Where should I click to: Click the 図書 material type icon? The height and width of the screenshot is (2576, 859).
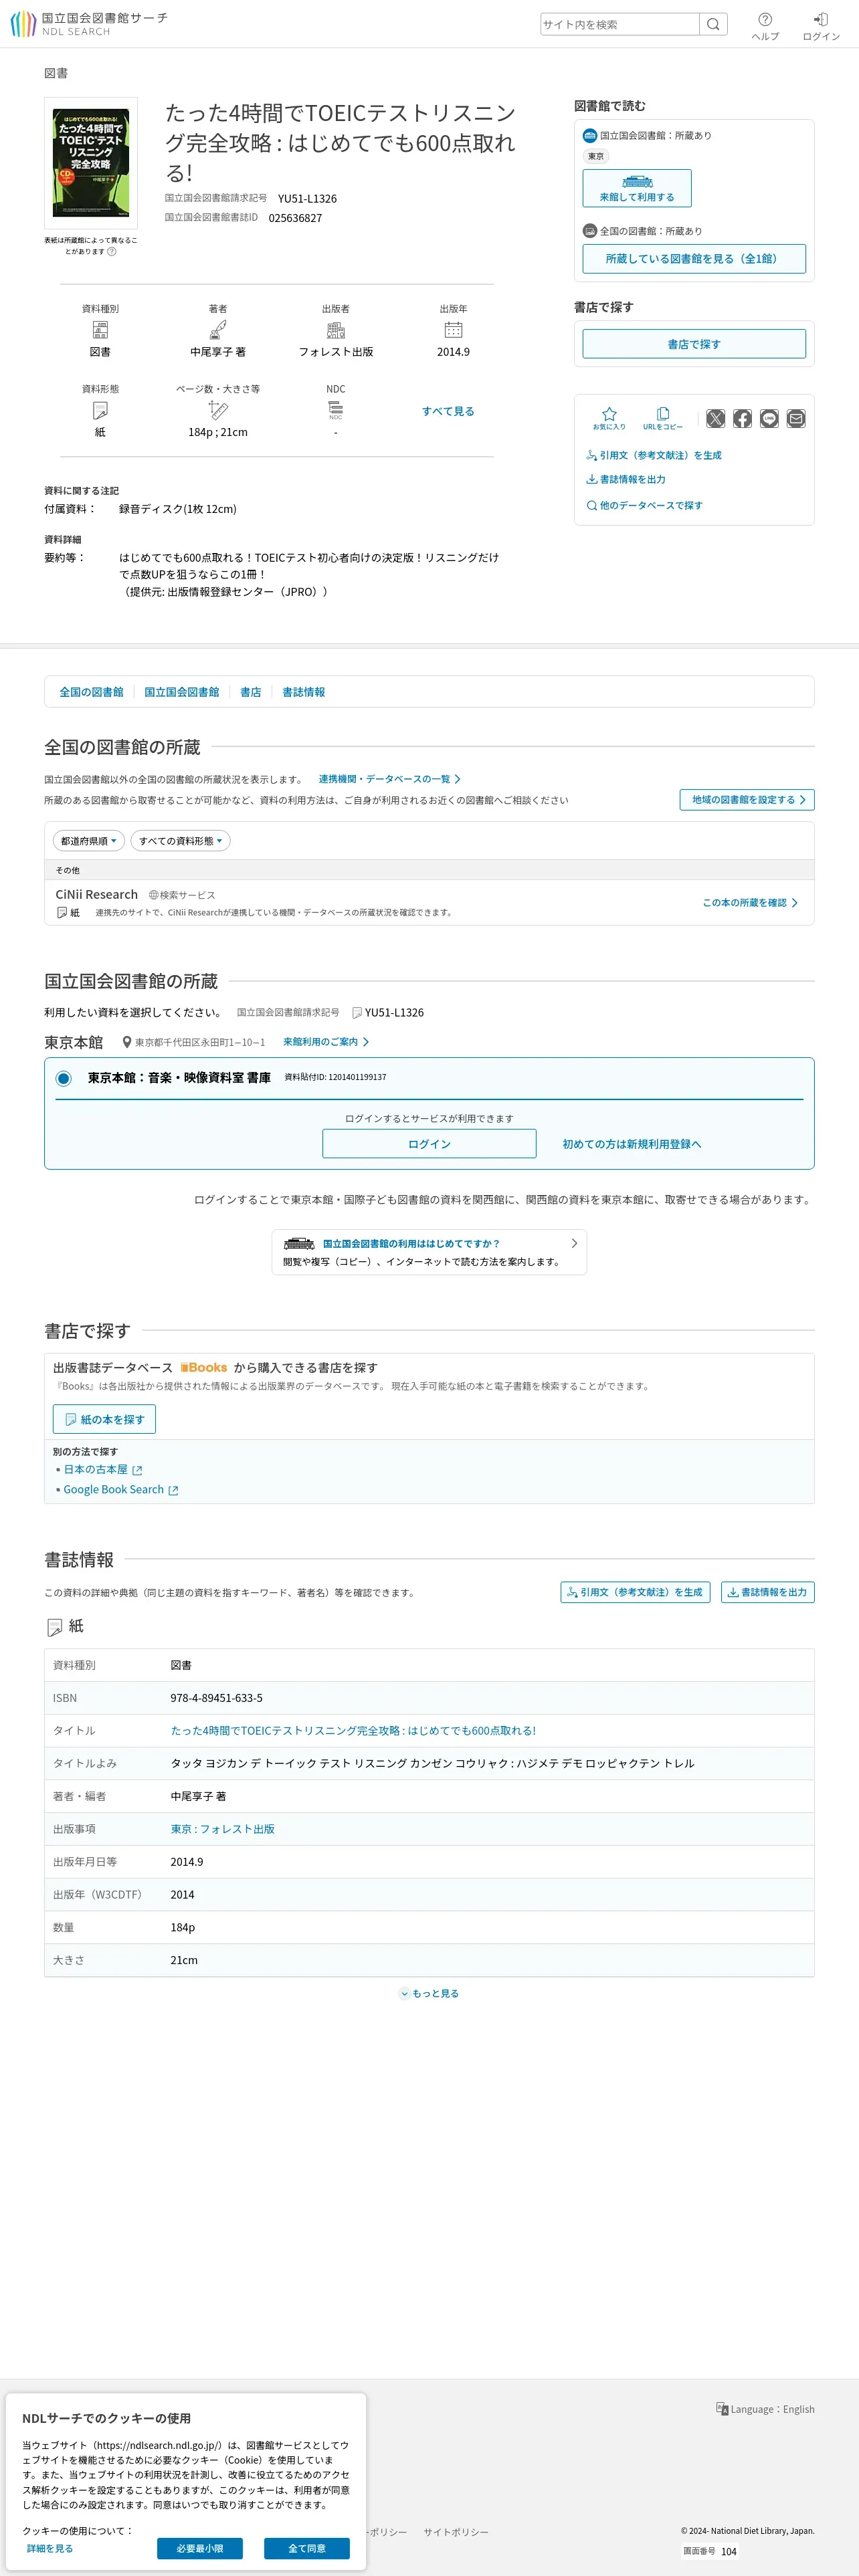point(100,330)
